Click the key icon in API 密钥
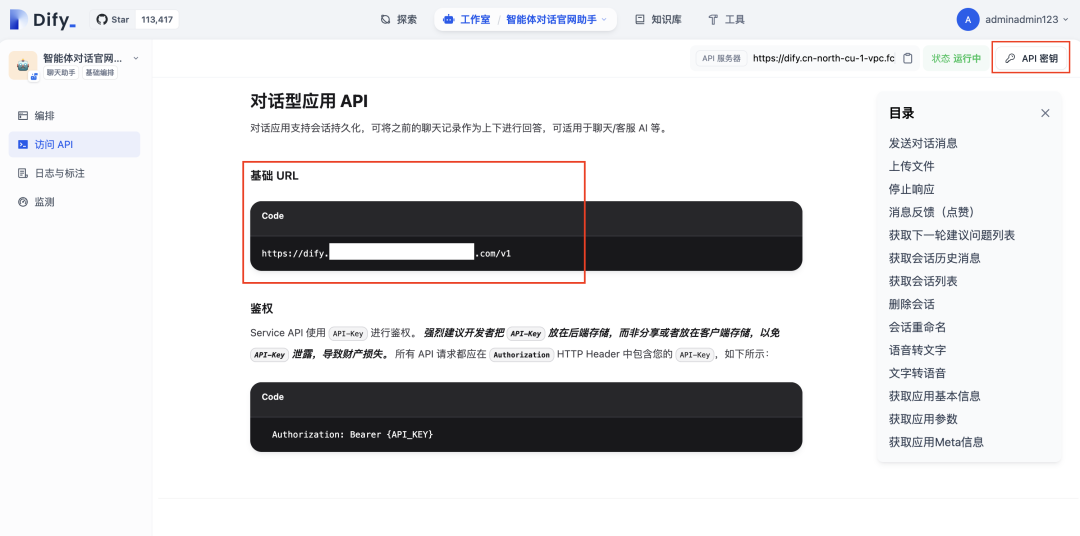This screenshot has height=536, width=1080. click(x=1010, y=59)
